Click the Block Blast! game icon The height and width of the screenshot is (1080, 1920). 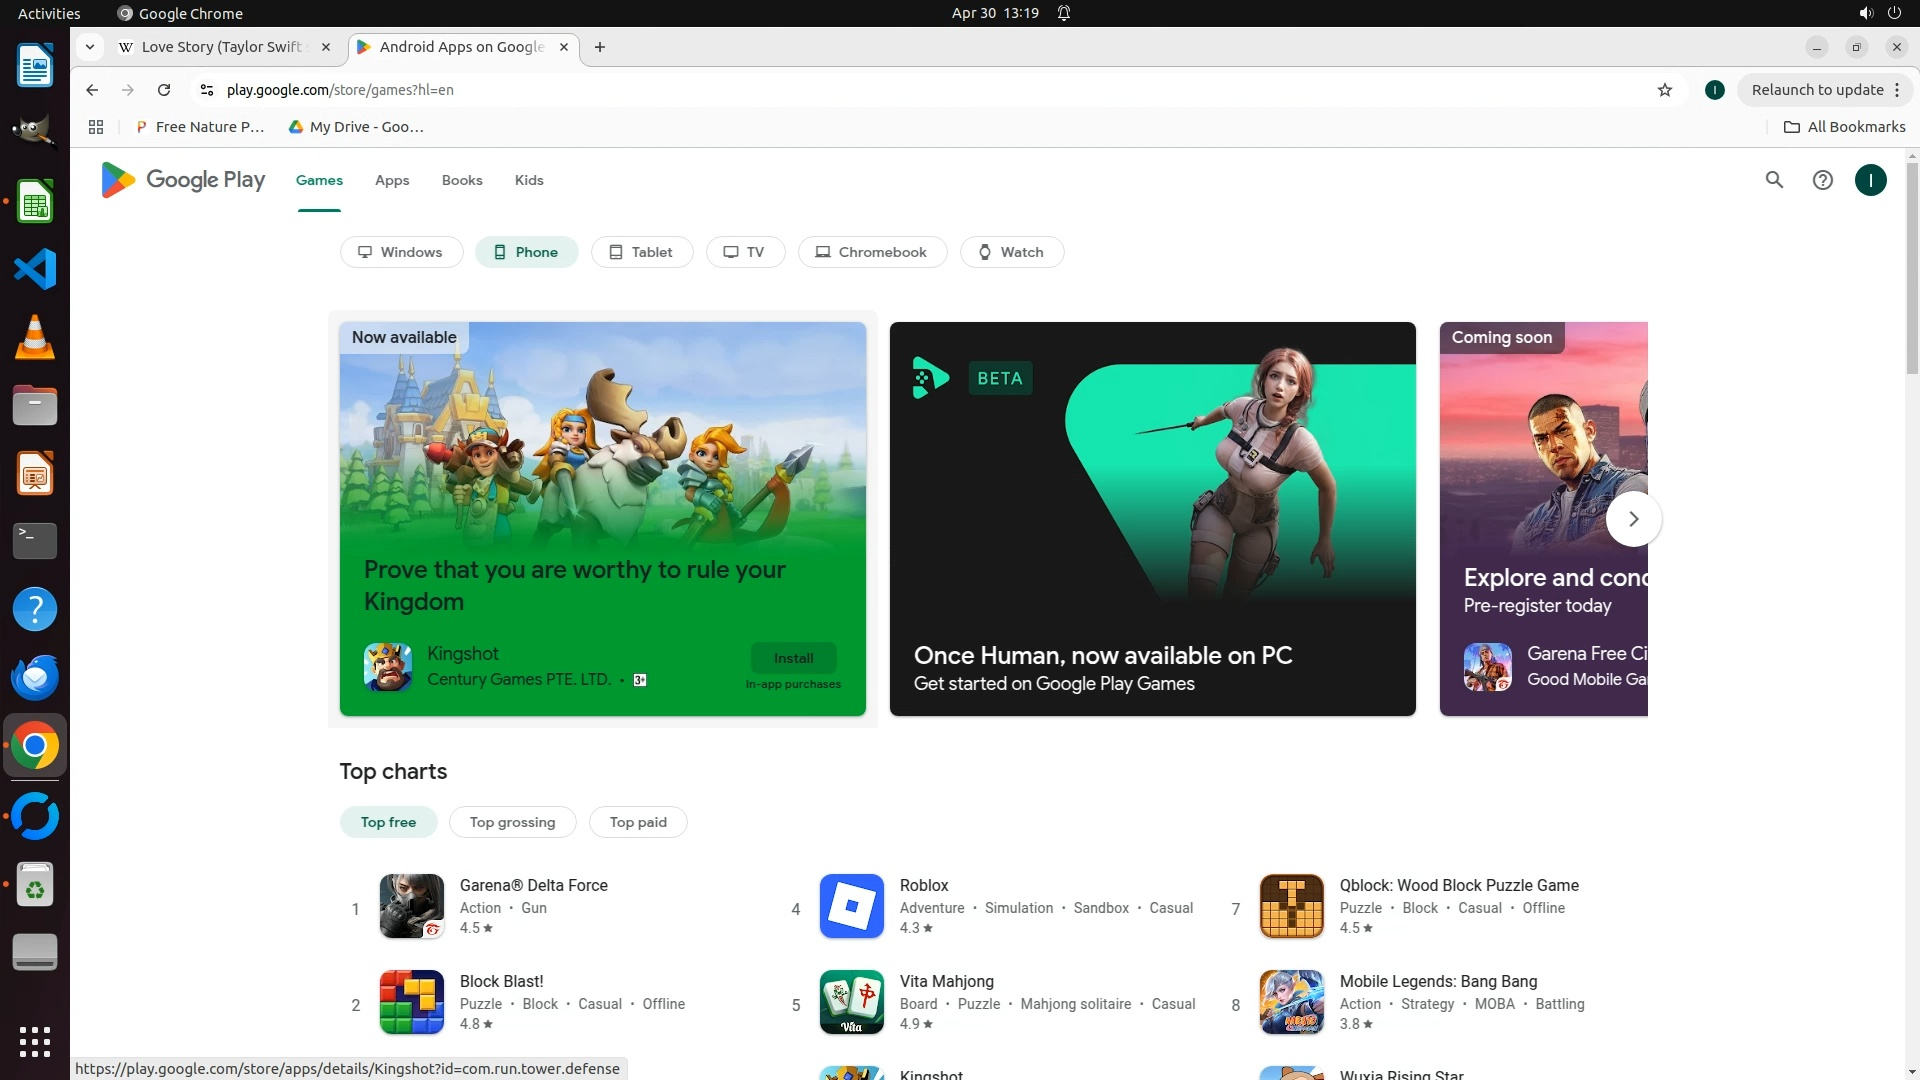click(x=411, y=1002)
